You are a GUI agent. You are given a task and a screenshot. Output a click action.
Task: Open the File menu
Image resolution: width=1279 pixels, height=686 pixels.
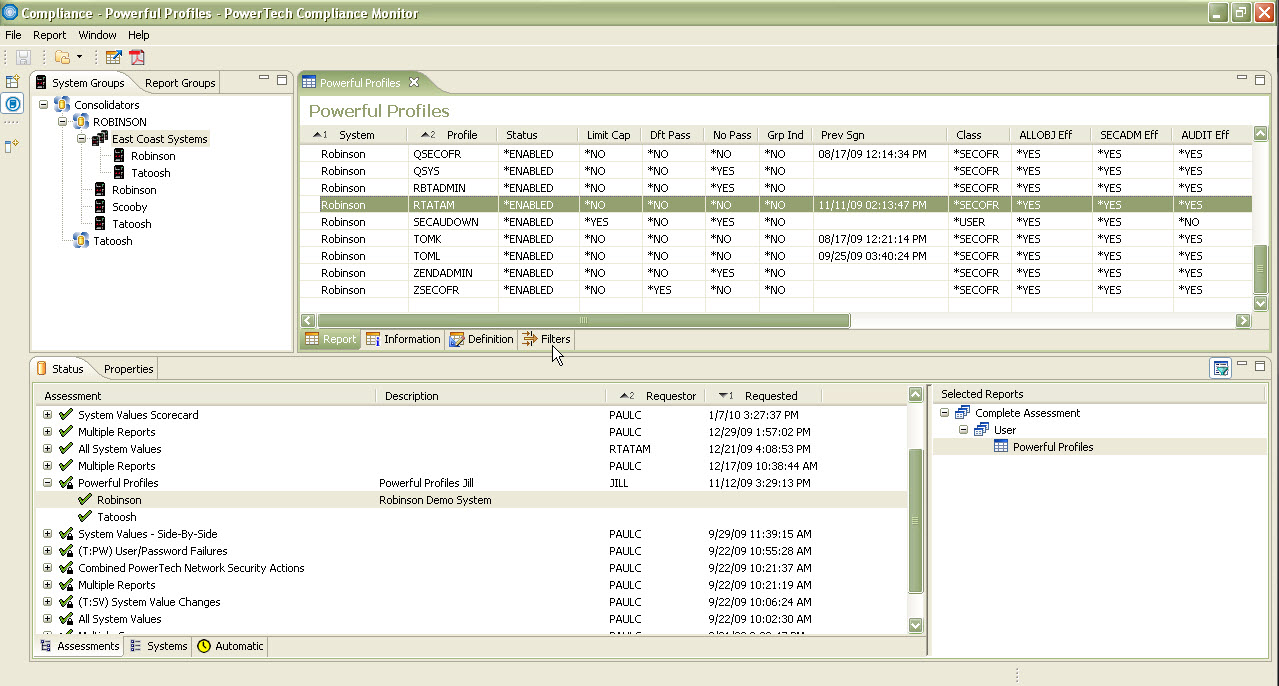(13, 35)
